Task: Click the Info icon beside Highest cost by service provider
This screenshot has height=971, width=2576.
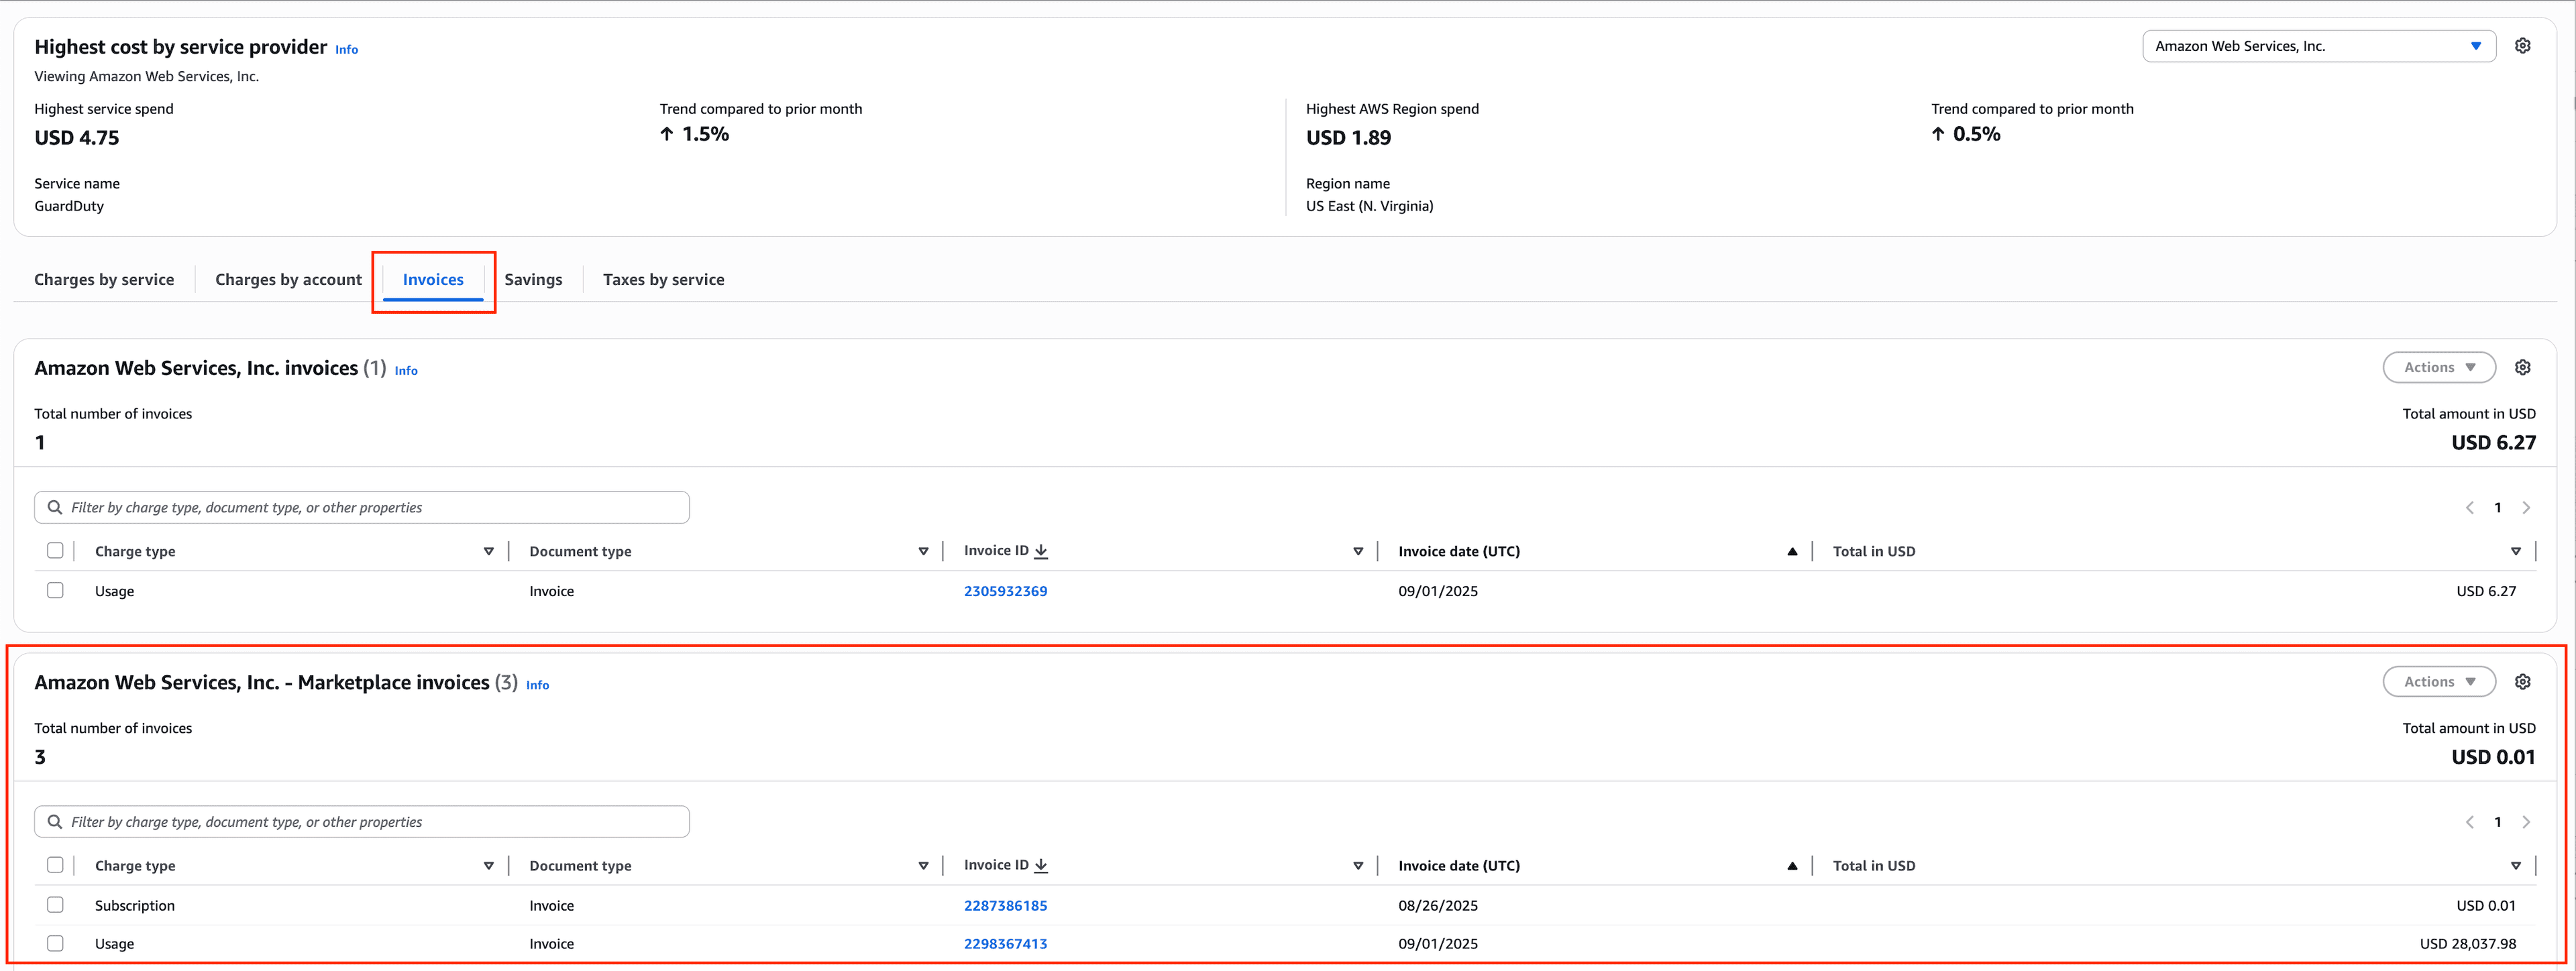Action: [x=345, y=48]
